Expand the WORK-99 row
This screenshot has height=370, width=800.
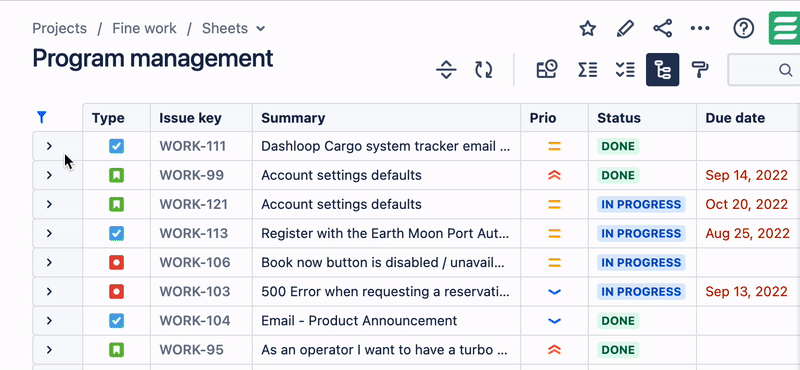tap(49, 176)
